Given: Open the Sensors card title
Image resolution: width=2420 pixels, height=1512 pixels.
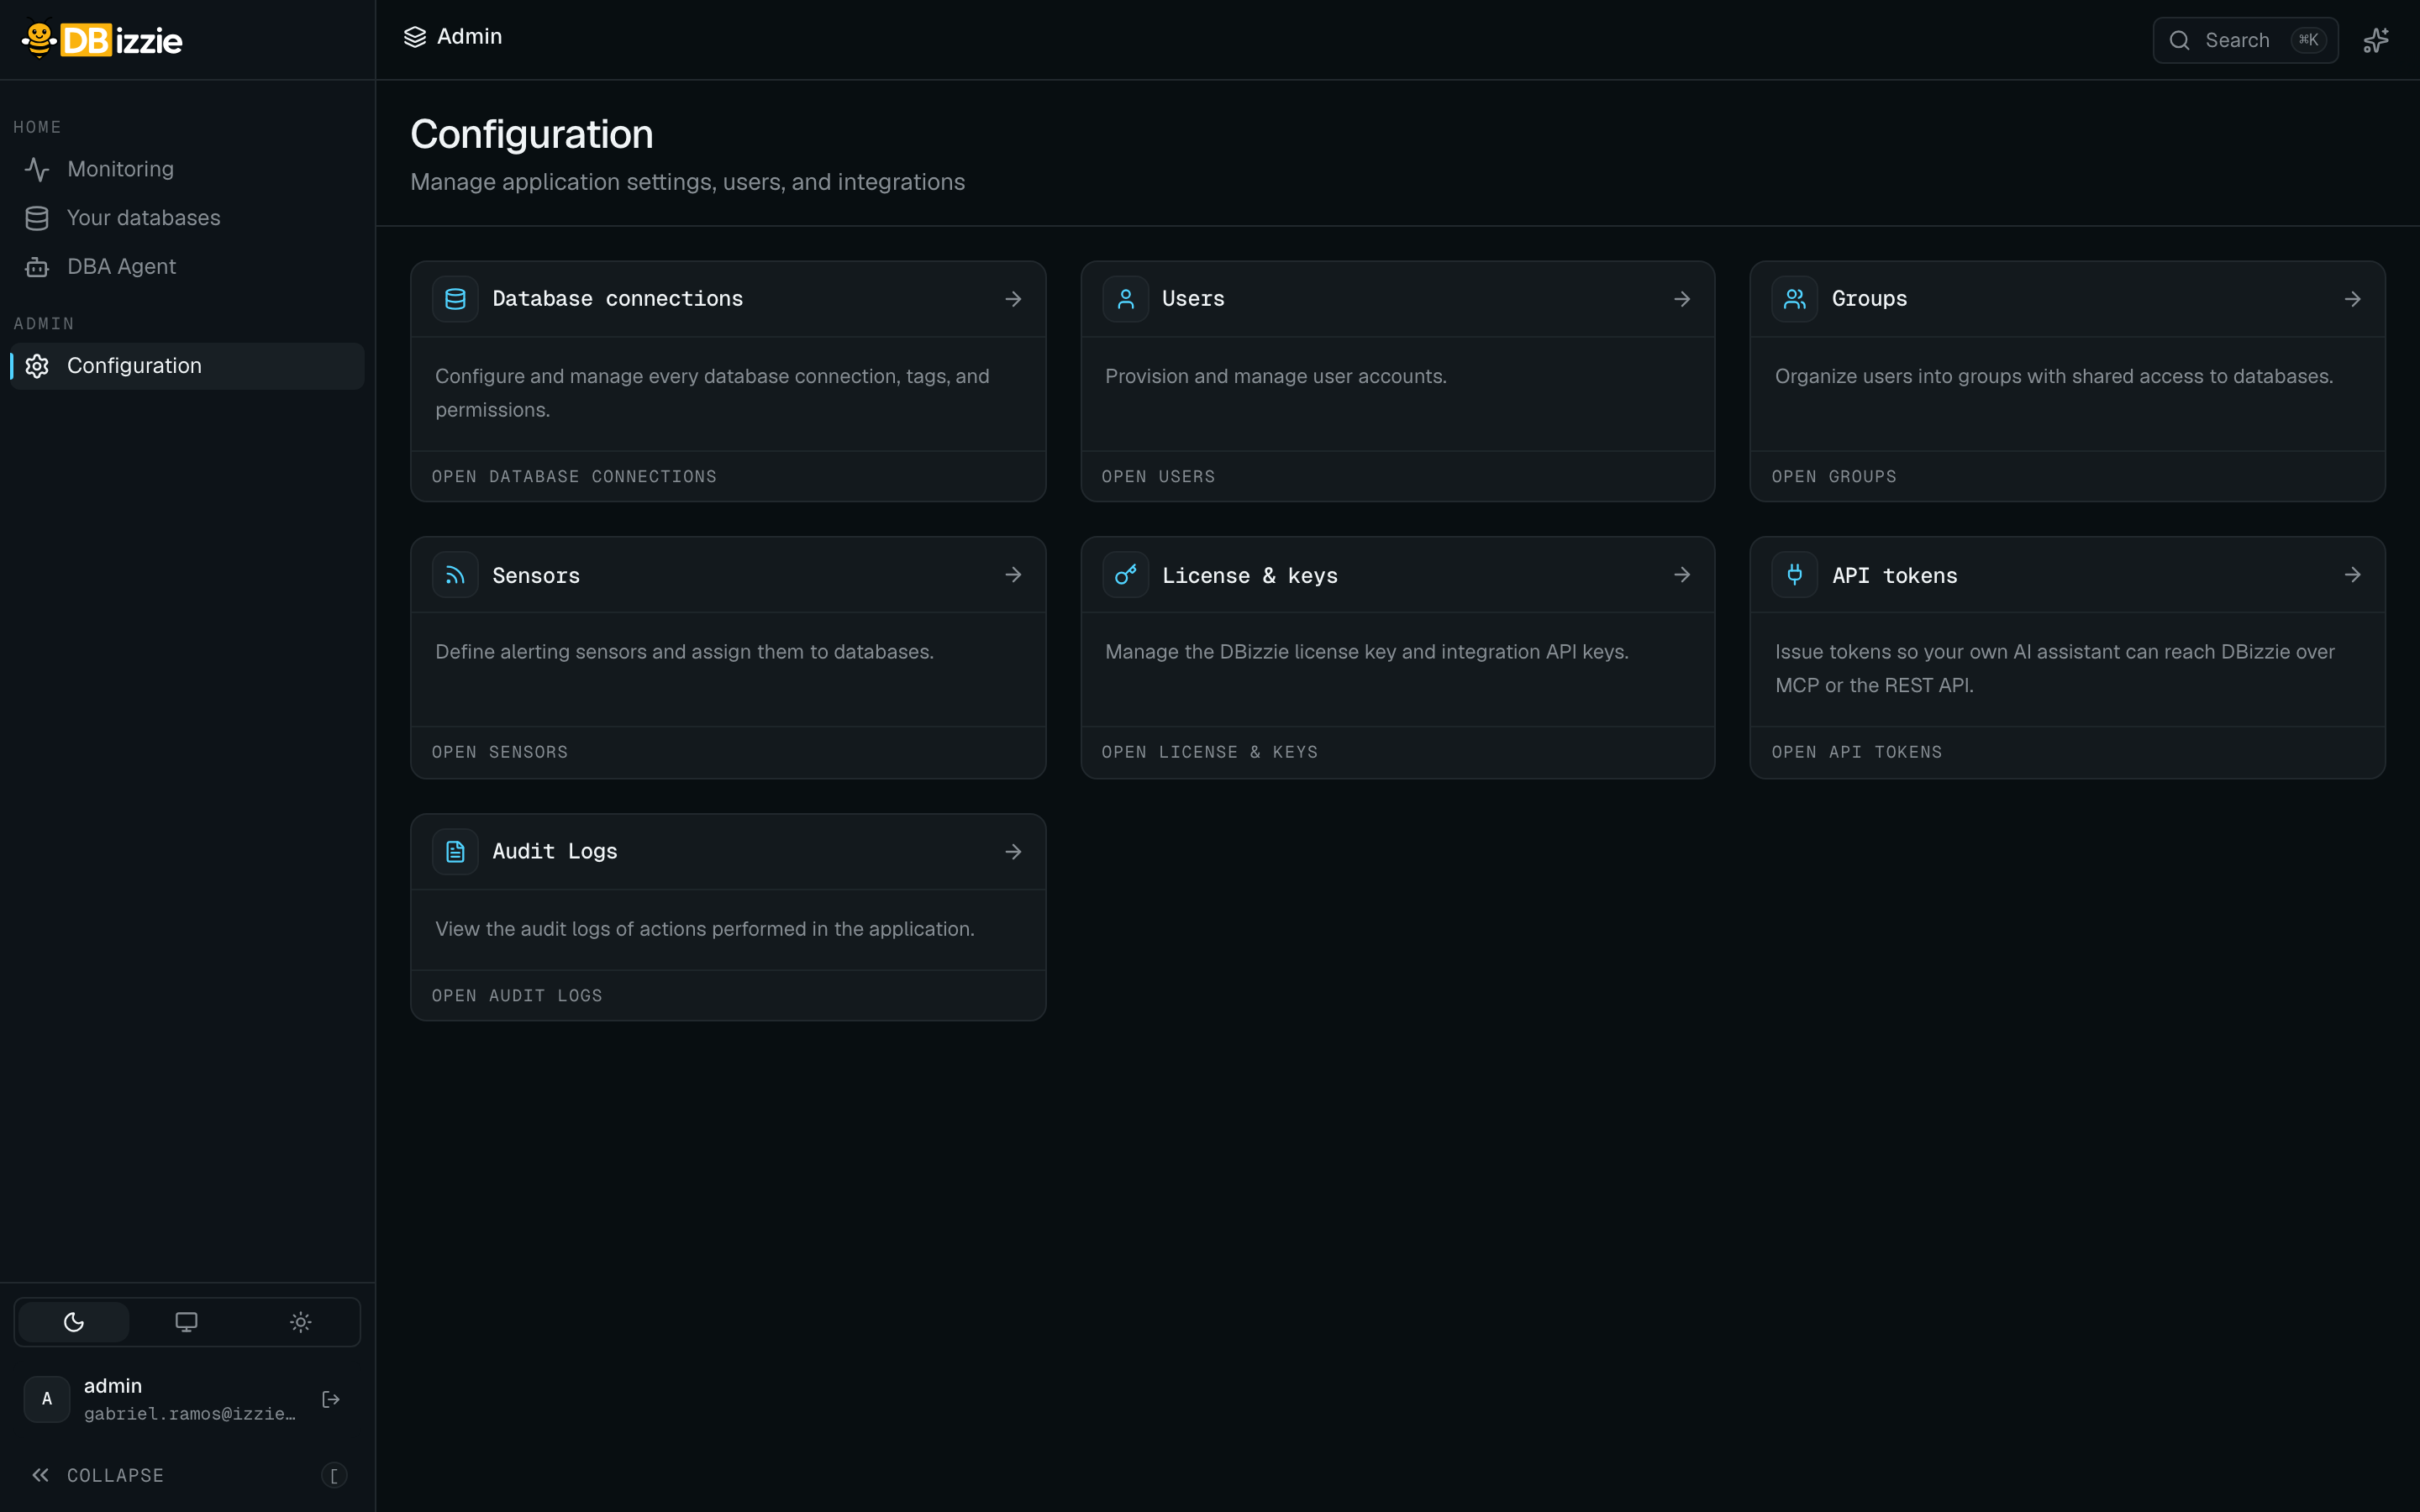Looking at the screenshot, I should click(536, 575).
